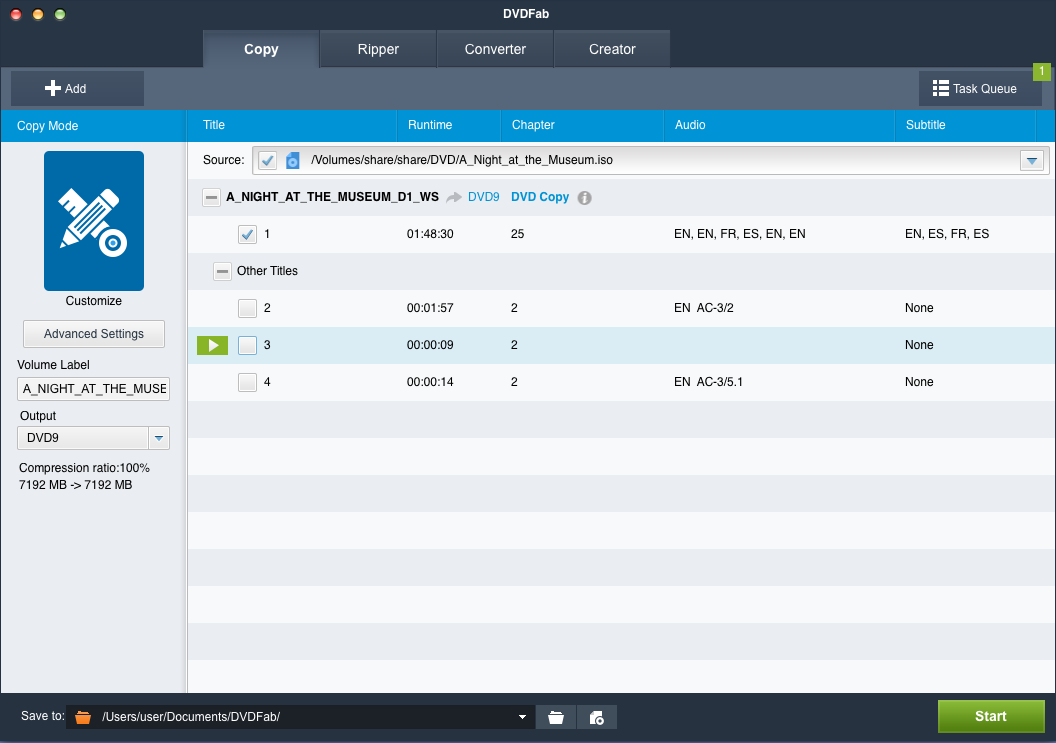Click runtime 01:48:30 of title 1

pyautogui.click(x=430, y=234)
